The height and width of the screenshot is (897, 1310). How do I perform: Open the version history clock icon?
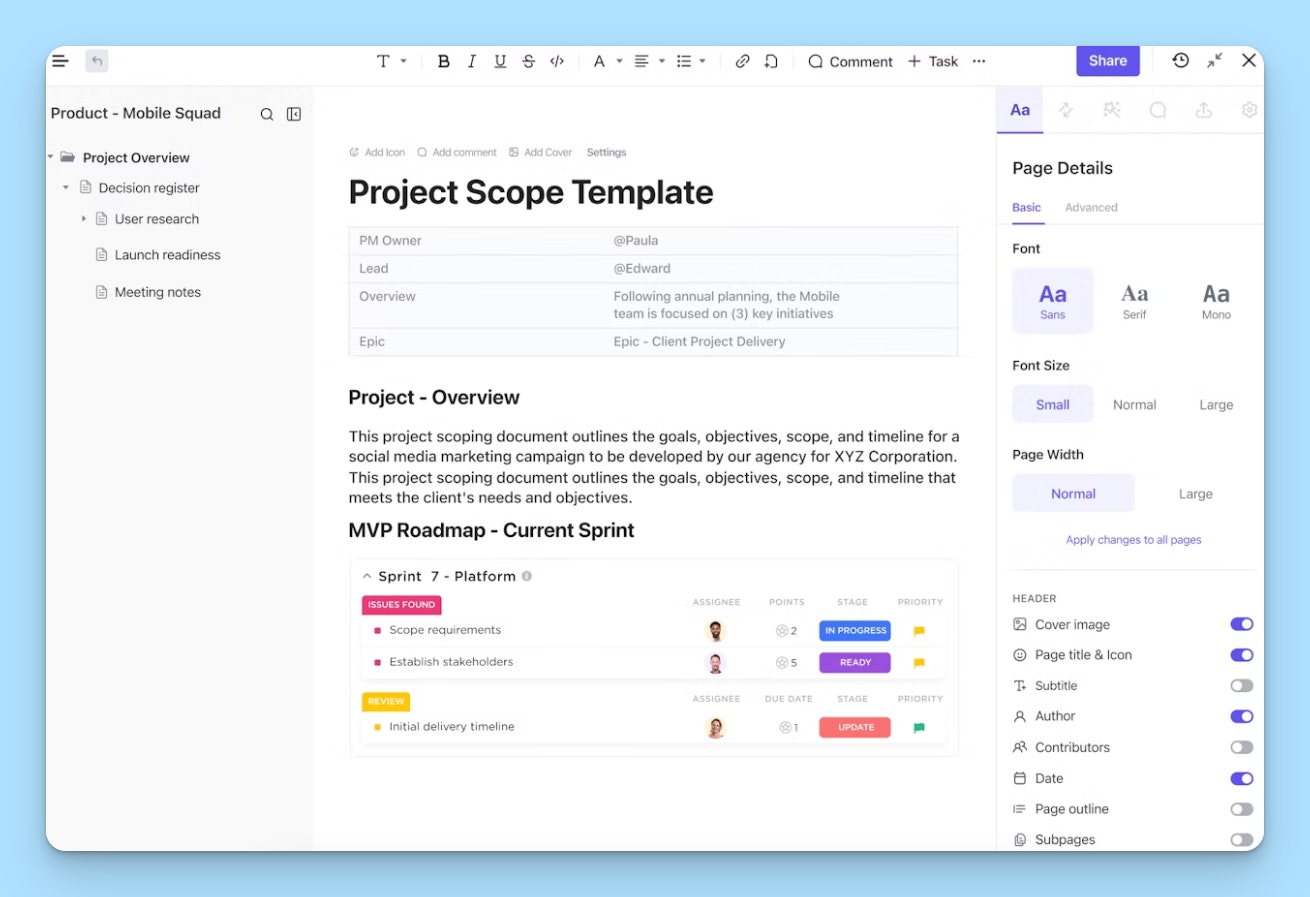1181,61
